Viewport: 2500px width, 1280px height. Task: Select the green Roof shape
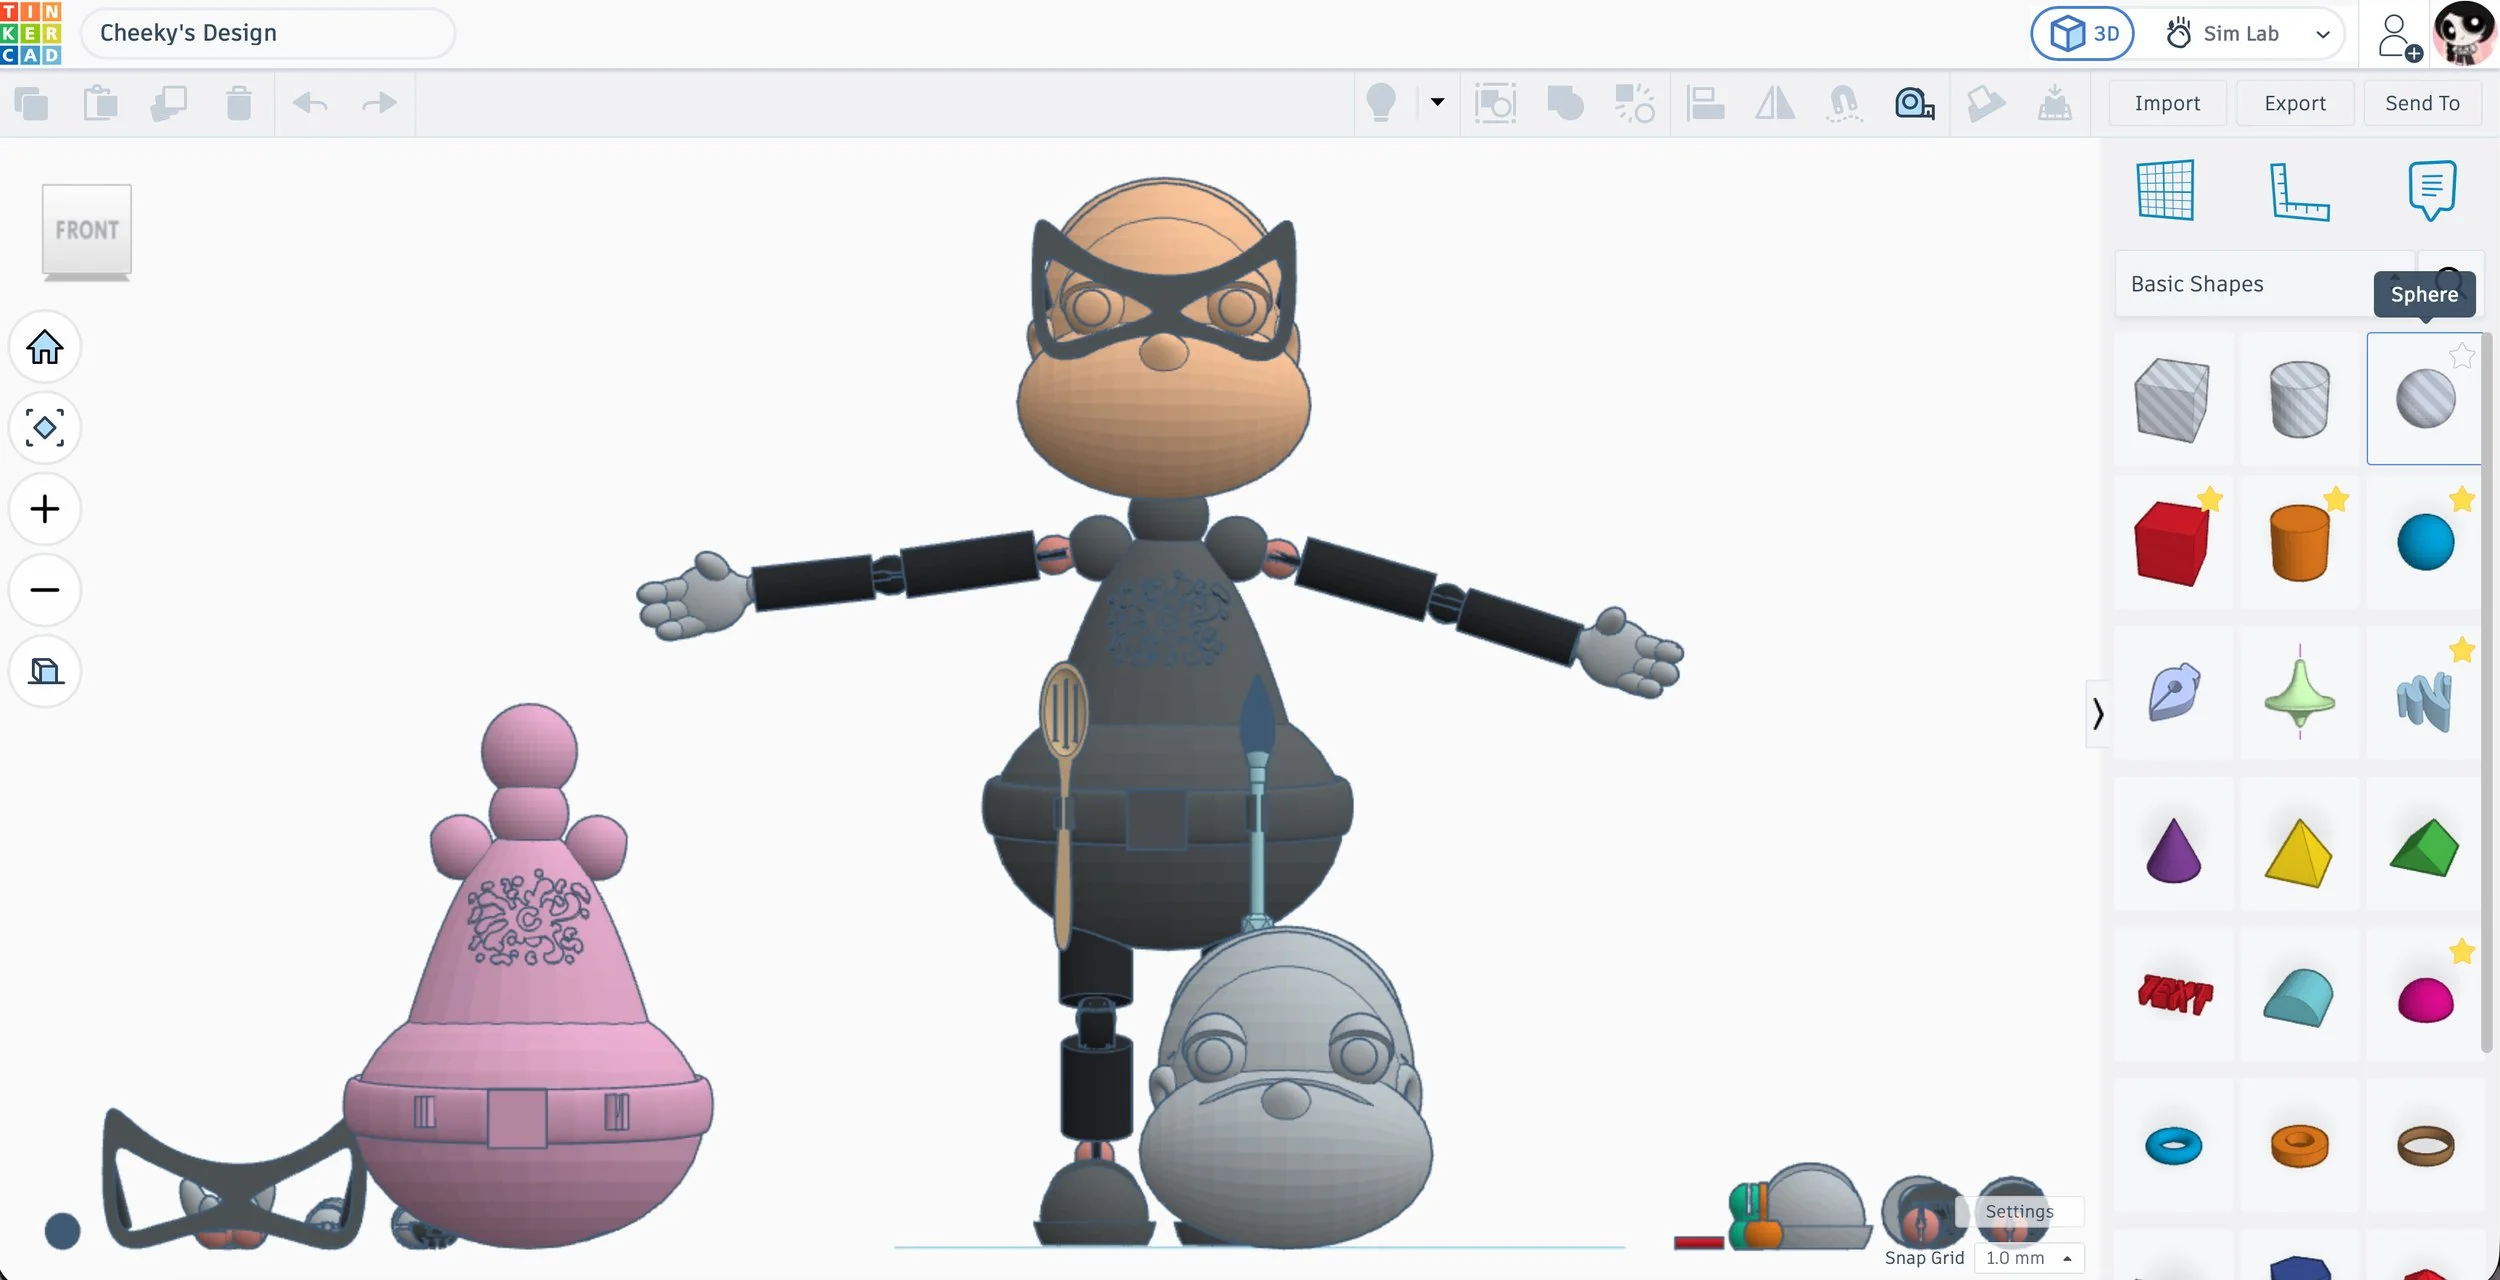2424,849
